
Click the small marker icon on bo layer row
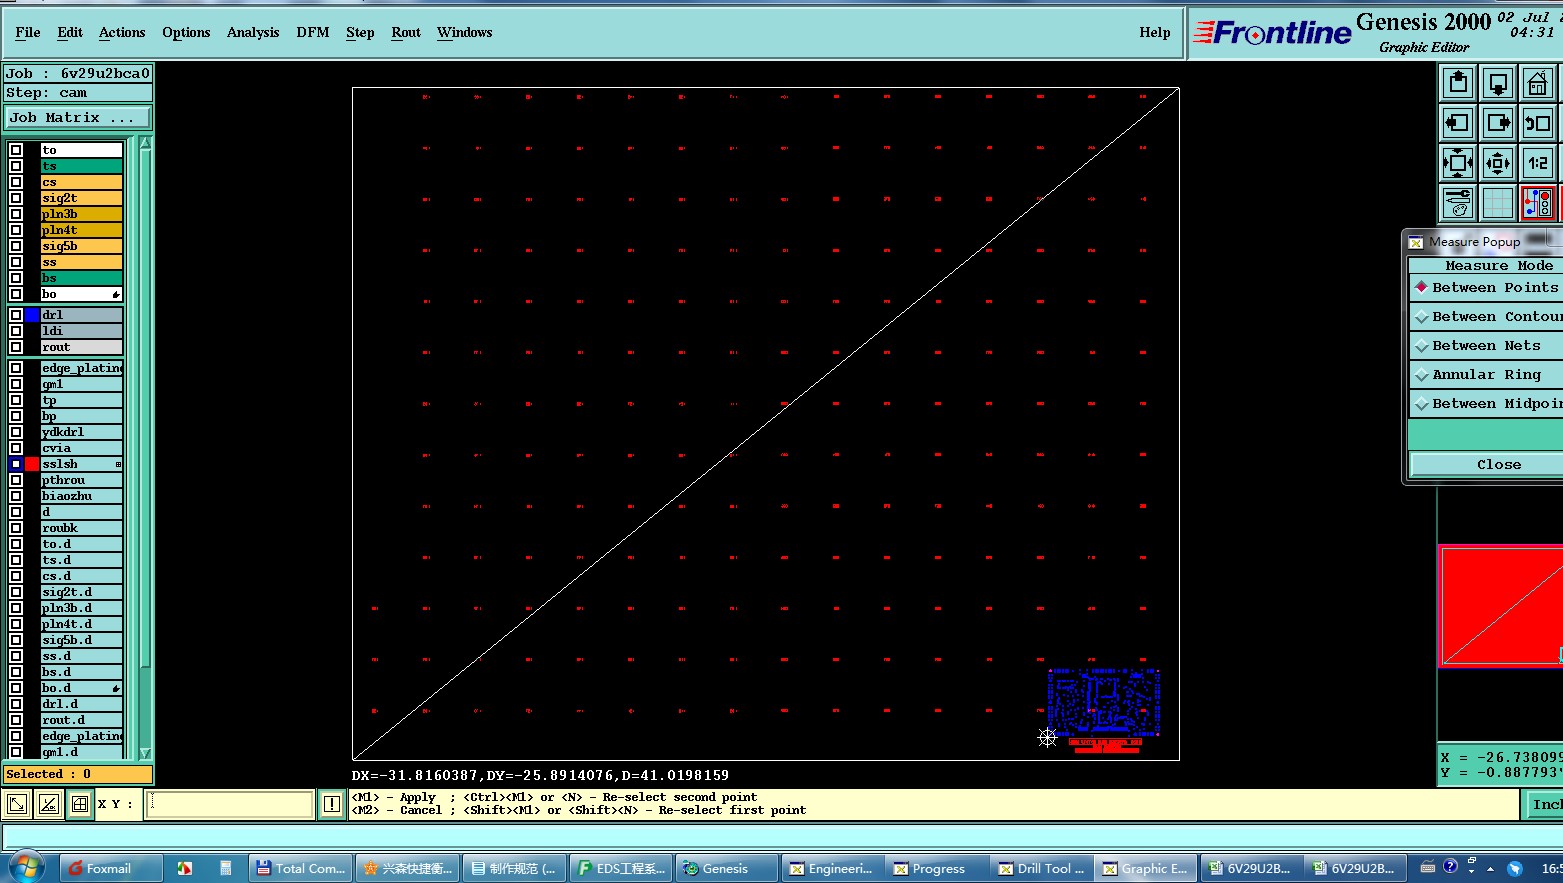(116, 294)
